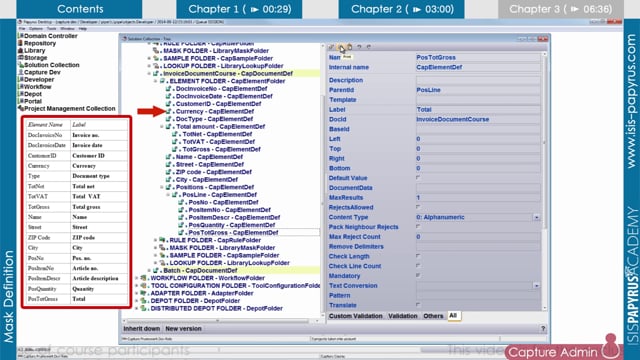
Task: Click the TOOL CONFIGURATION FOLDER node icon
Action: 144,286
